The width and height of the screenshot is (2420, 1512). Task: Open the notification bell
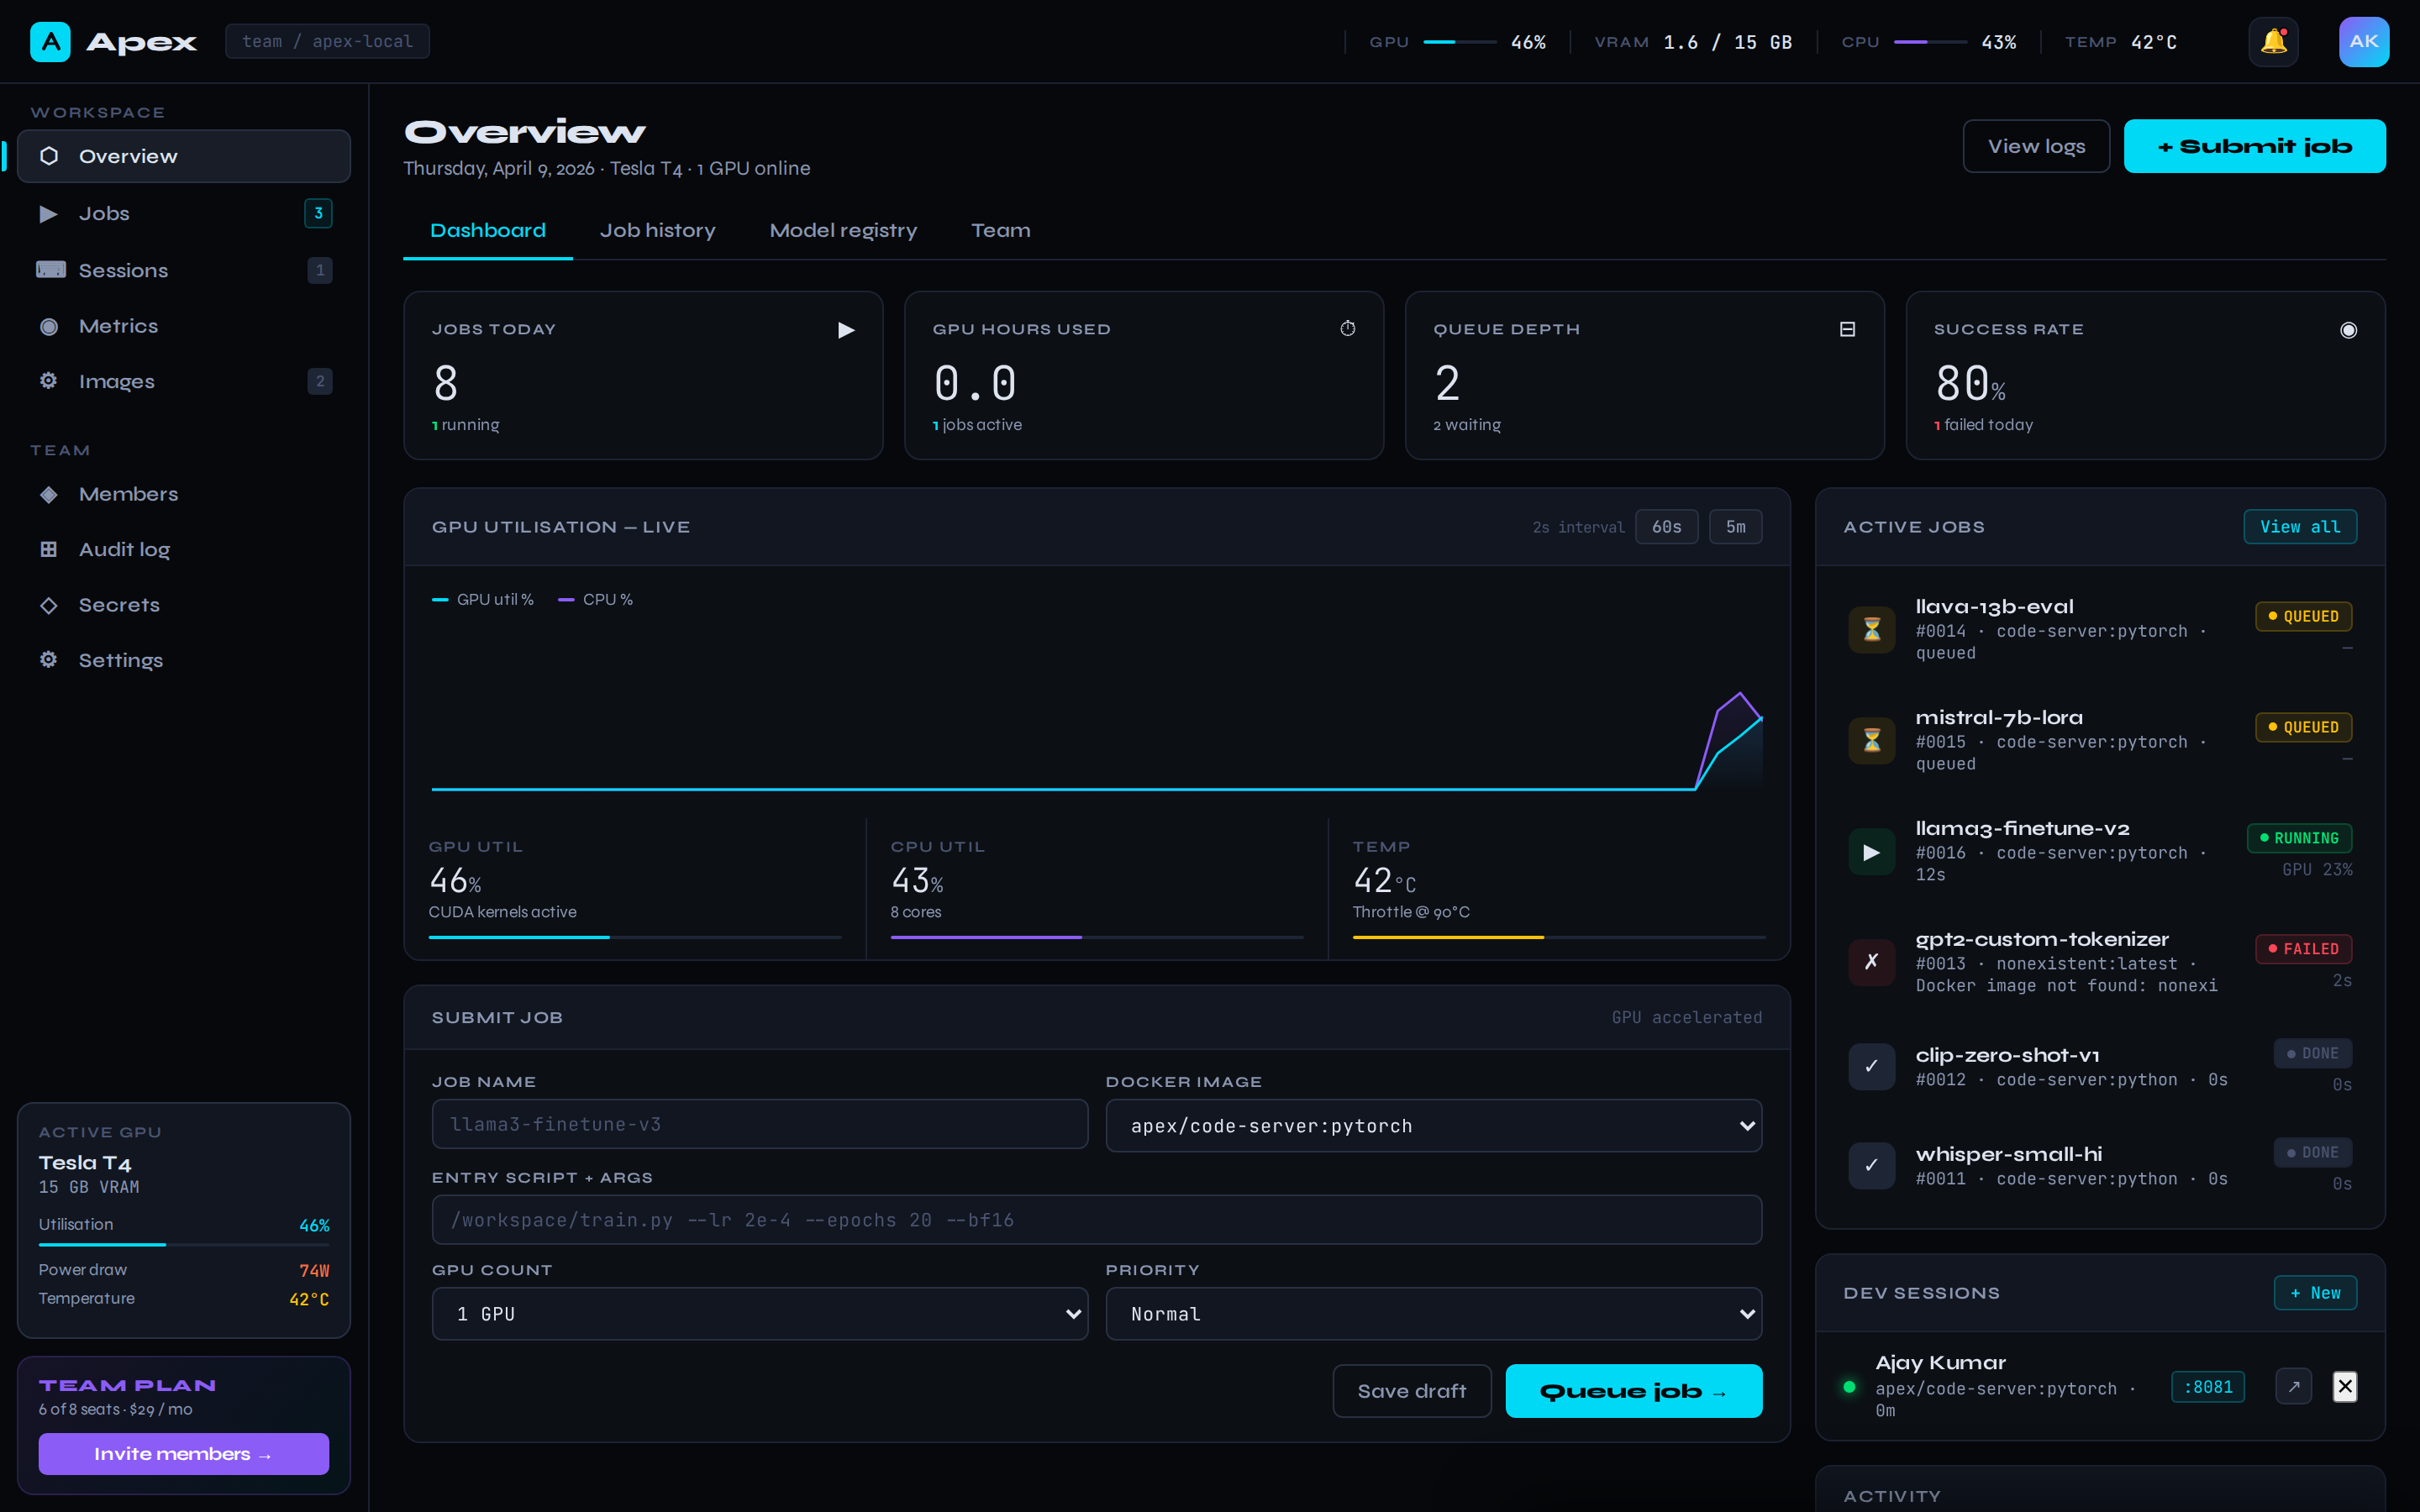click(2274, 41)
